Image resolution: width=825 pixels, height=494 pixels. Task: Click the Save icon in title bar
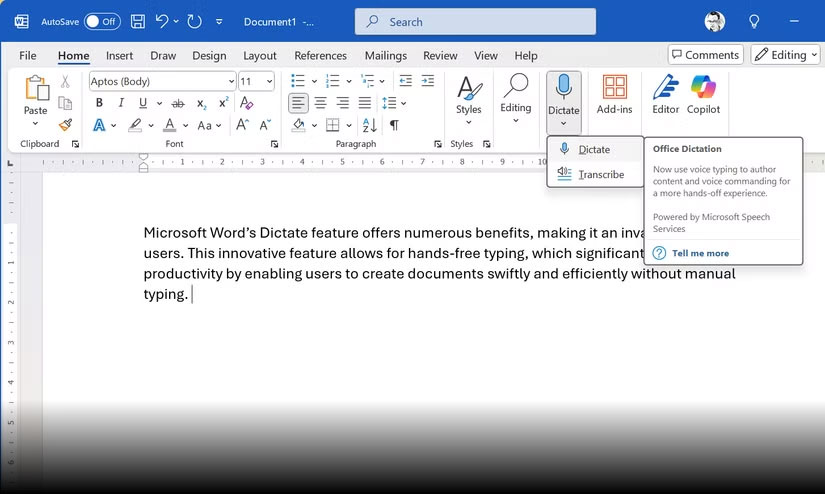137,21
